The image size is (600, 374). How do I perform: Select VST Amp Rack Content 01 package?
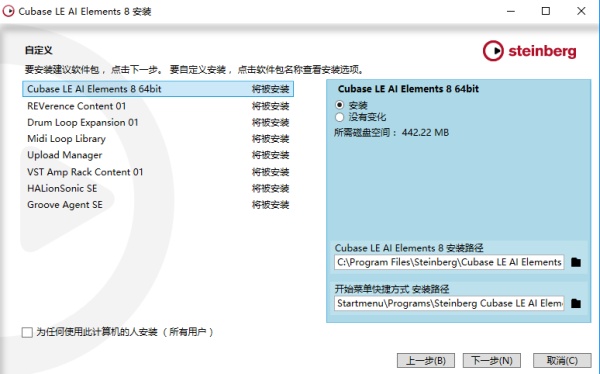(x=158, y=172)
